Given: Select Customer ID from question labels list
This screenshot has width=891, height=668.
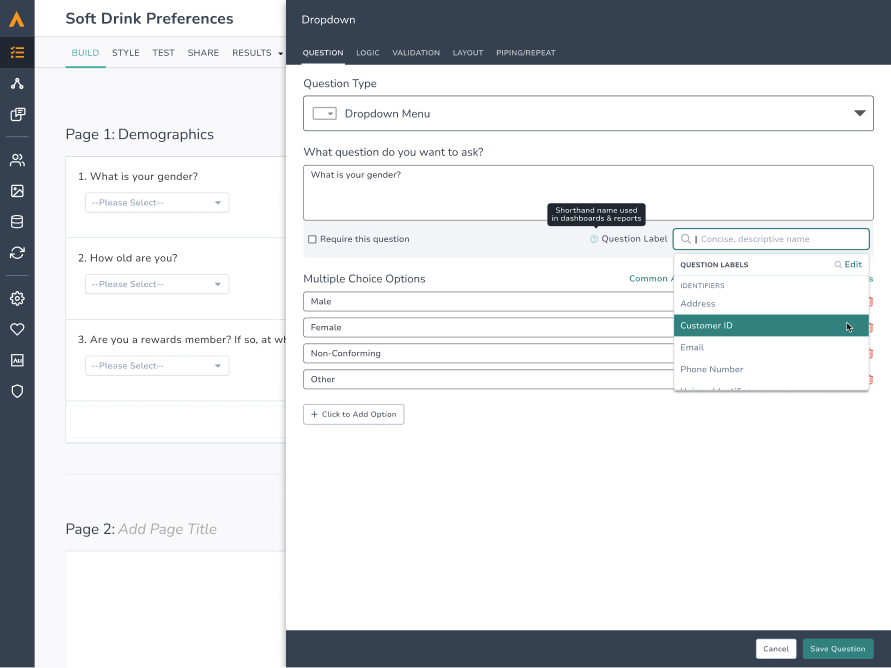Looking at the screenshot, I should (x=771, y=325).
